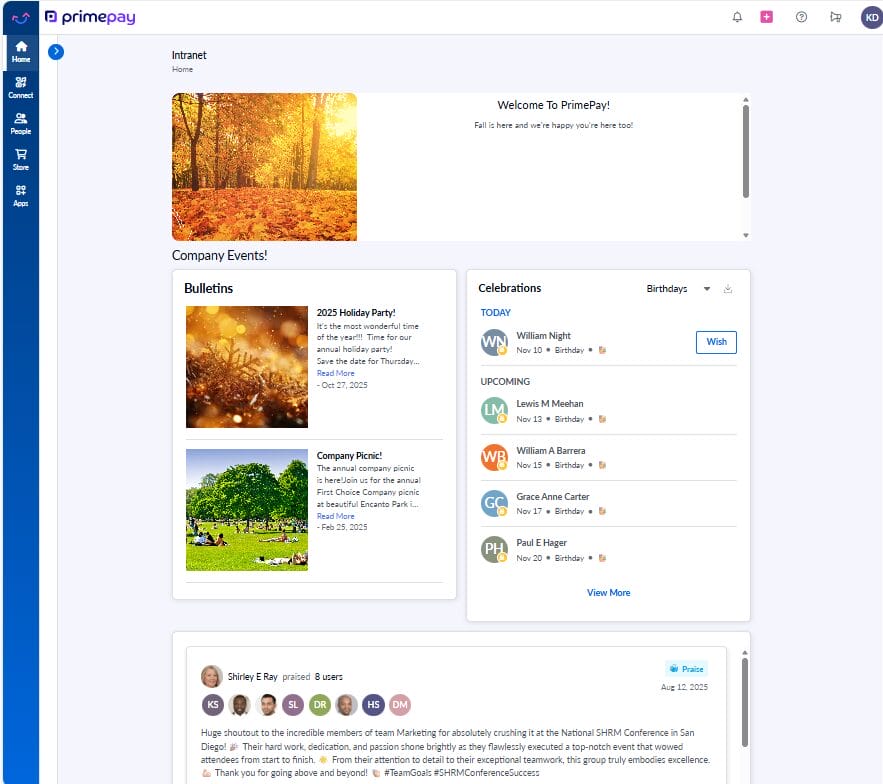883x784 pixels.
Task: Open the help question mark icon
Action: 800,17
